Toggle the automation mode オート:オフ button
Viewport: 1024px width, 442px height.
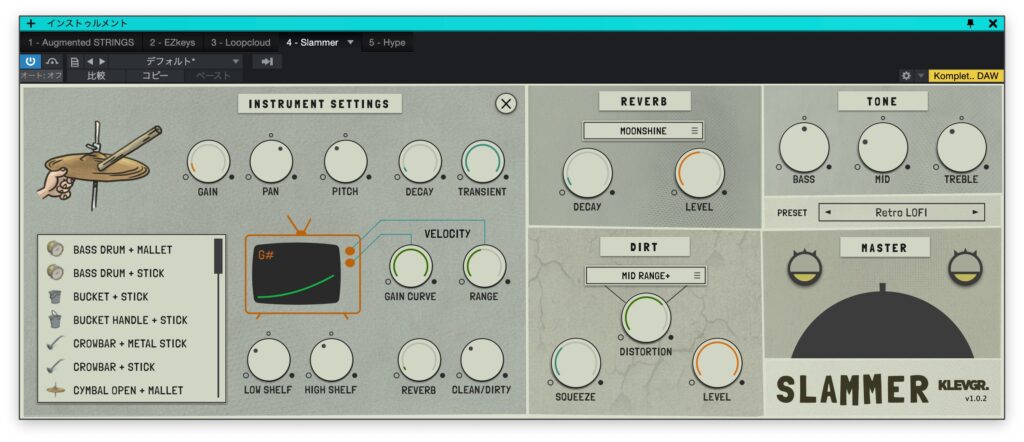tap(41, 76)
